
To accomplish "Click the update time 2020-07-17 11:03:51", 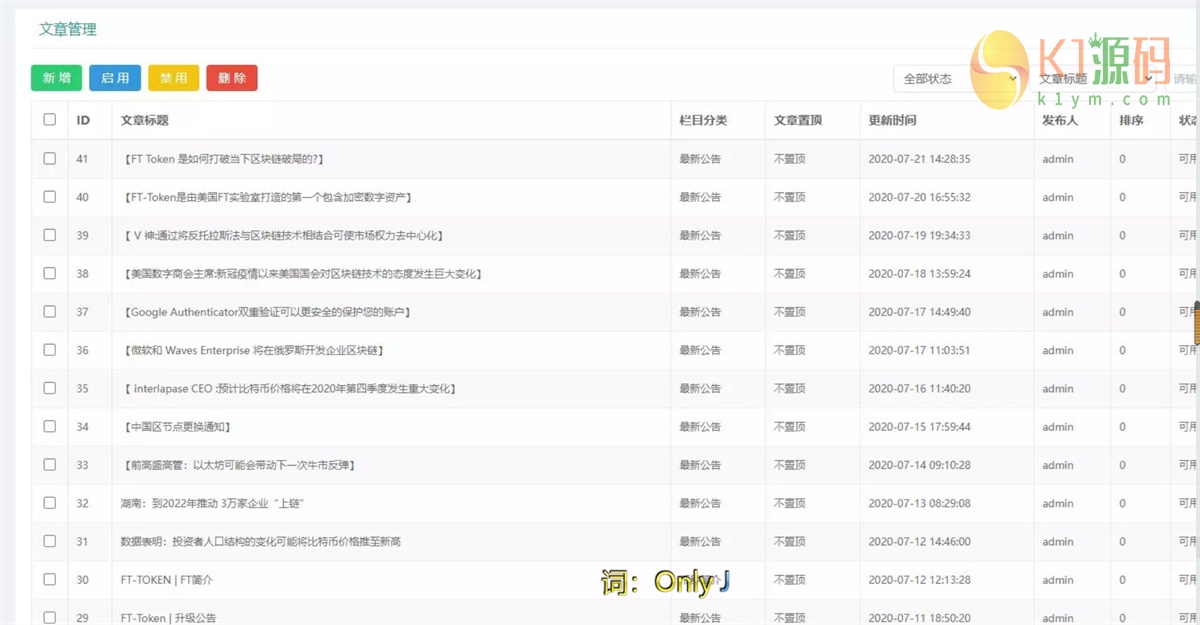I will (x=919, y=350).
